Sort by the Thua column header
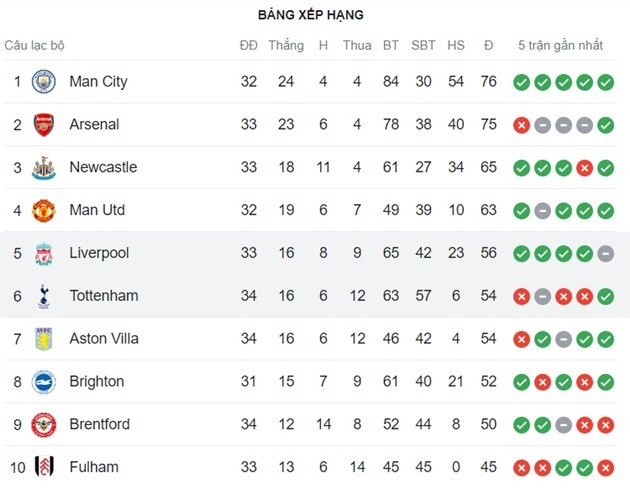This screenshot has height=488, width=630. point(357,45)
